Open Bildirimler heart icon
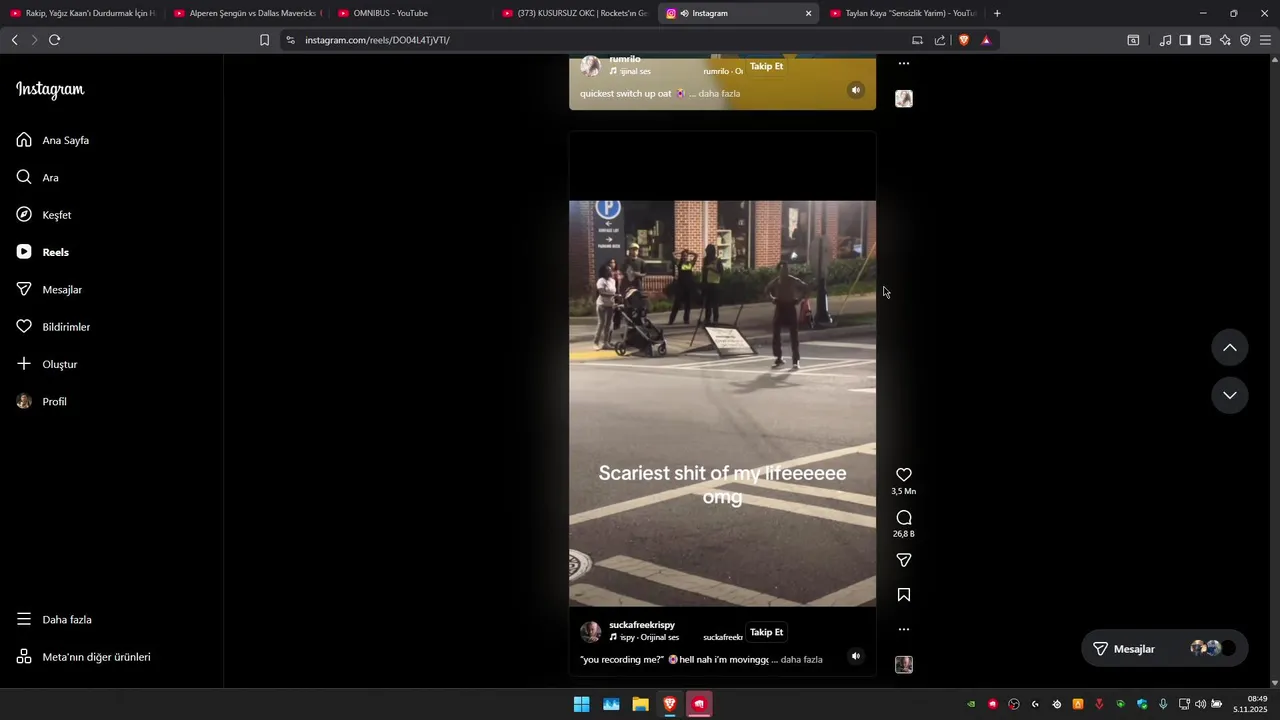 click(x=24, y=327)
